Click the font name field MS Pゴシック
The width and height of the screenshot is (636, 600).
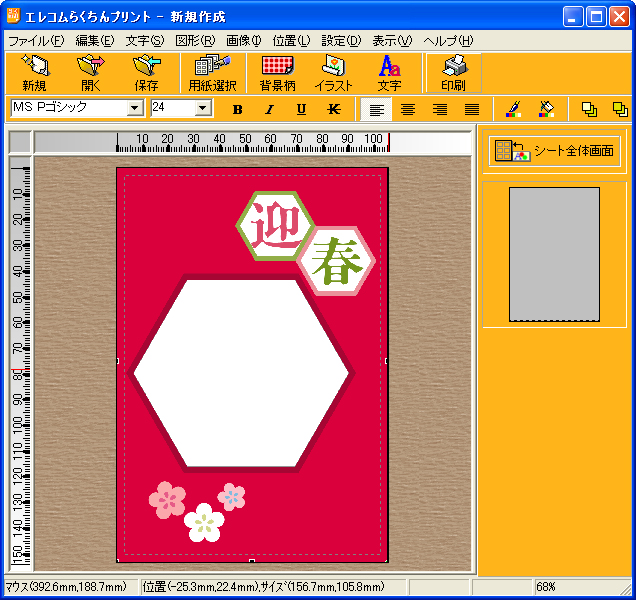pos(69,108)
